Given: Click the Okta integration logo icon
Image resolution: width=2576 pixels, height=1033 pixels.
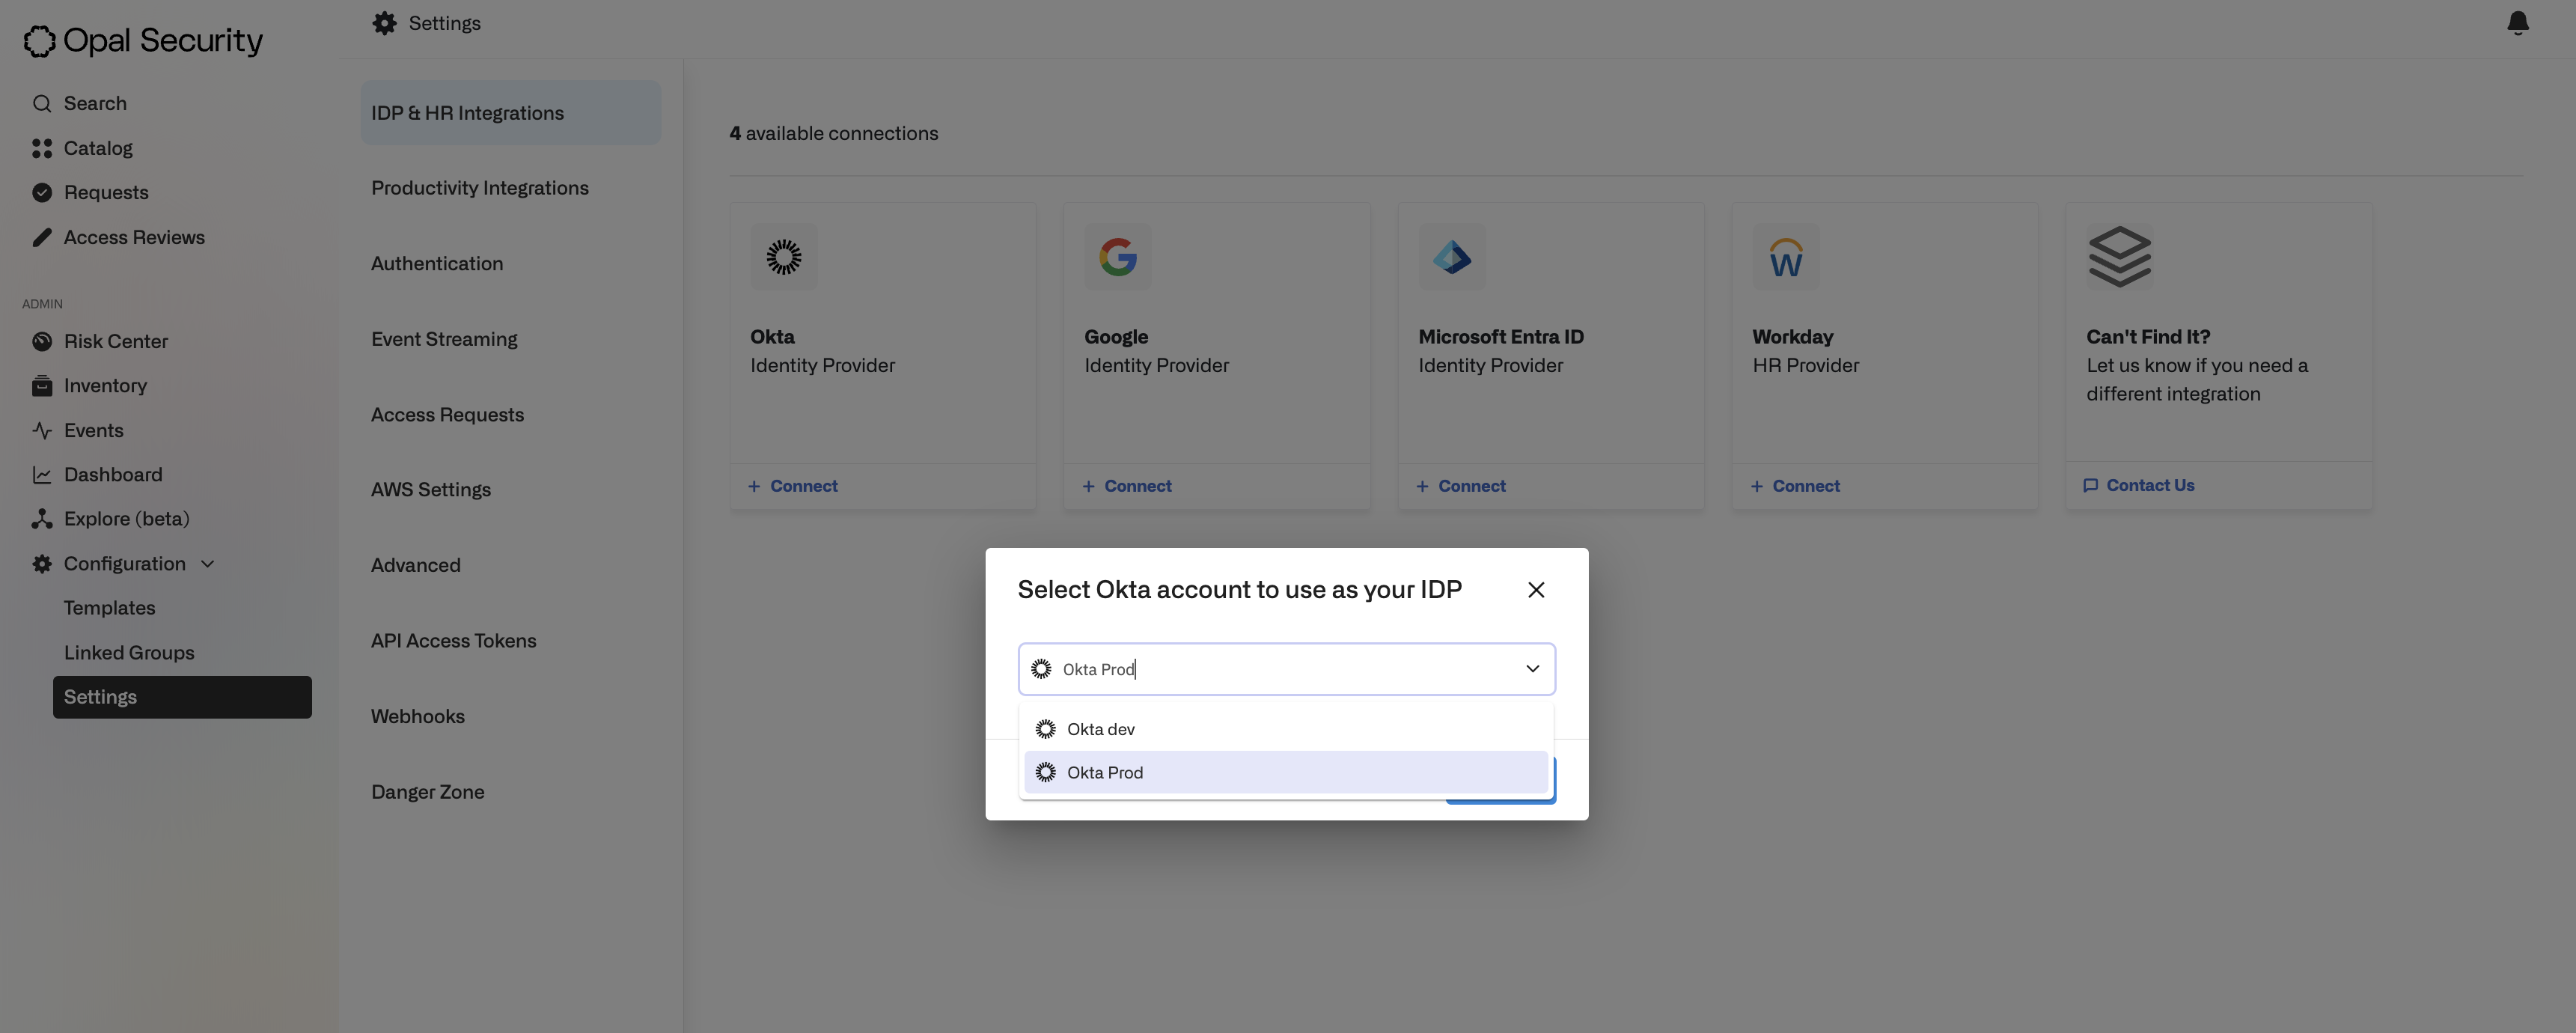Looking at the screenshot, I should [784, 257].
